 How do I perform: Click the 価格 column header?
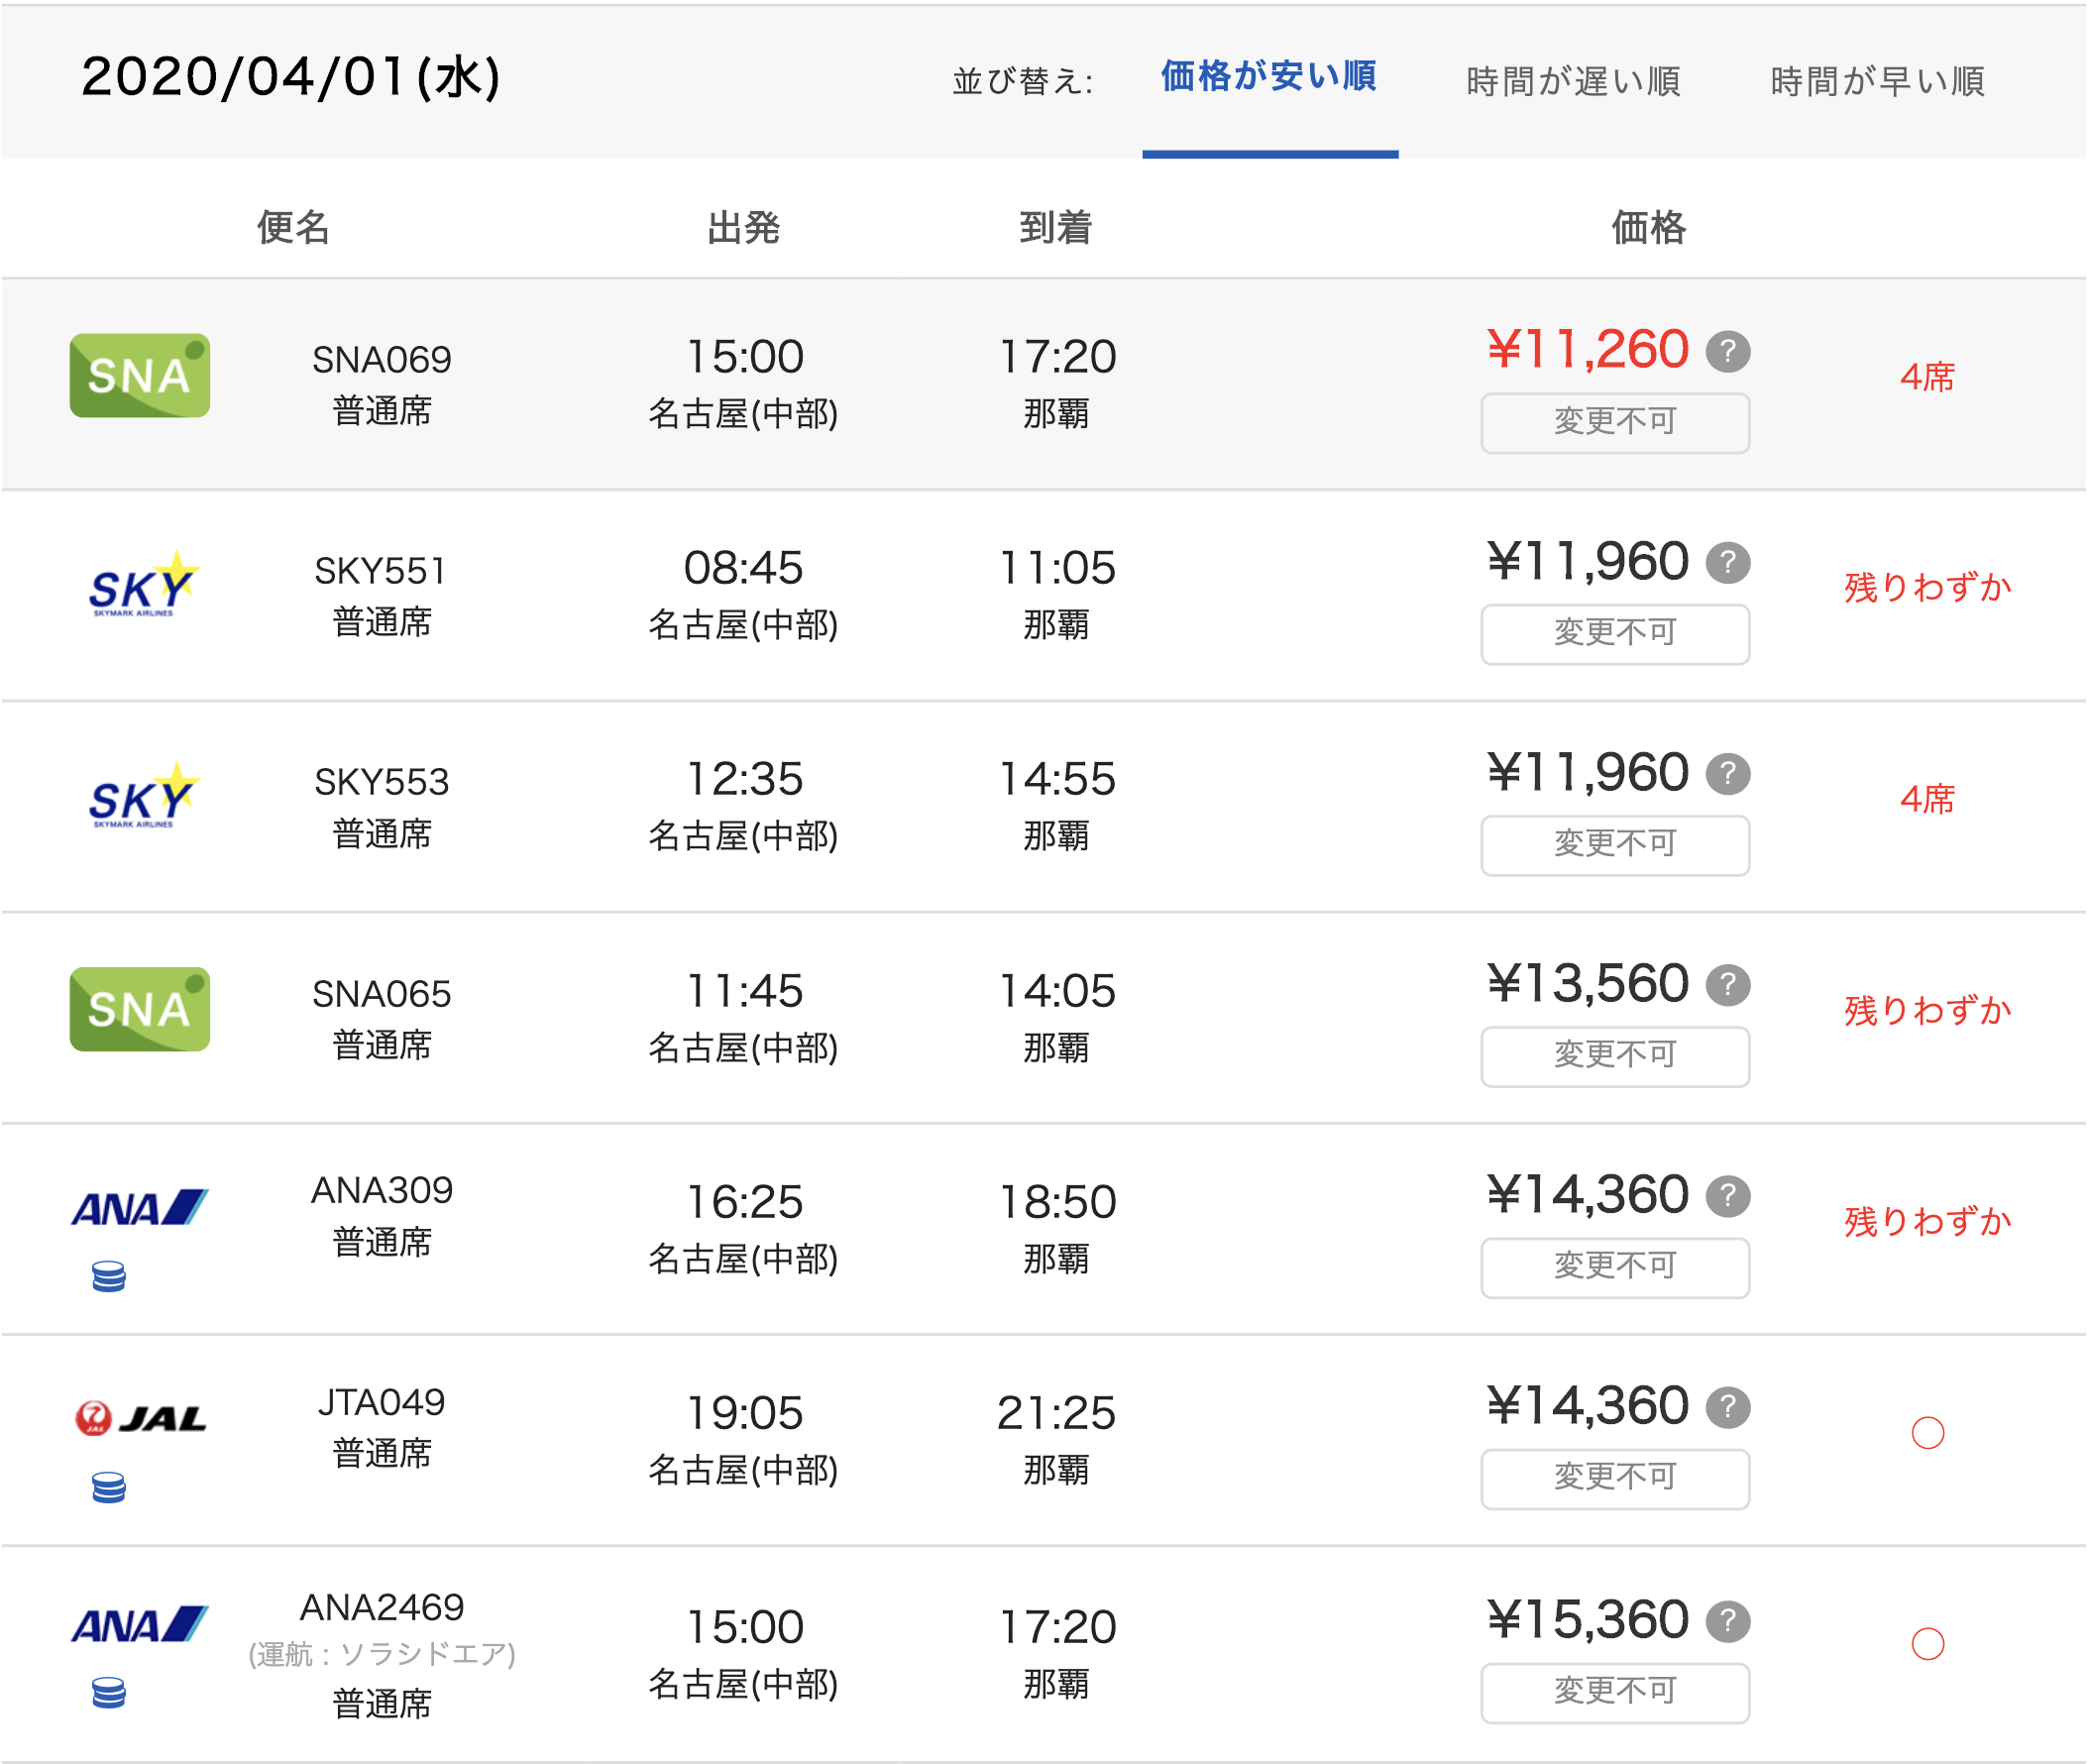(1648, 227)
